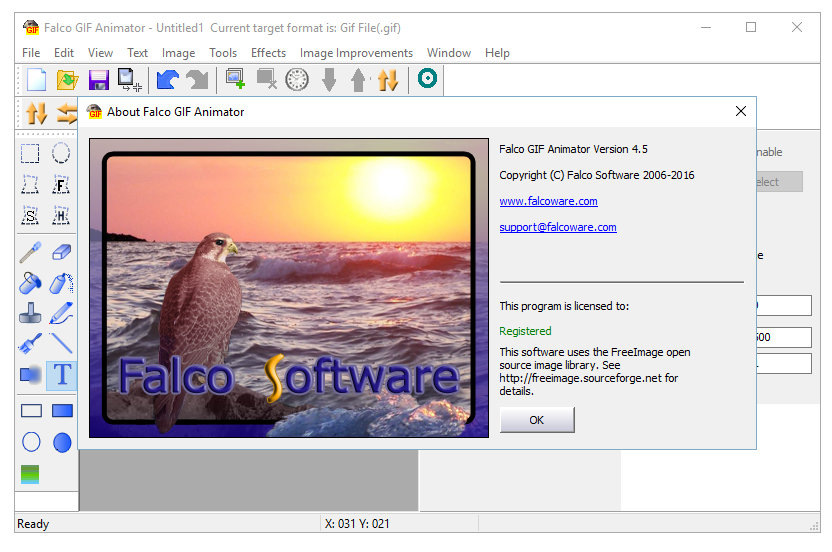Image resolution: width=832 pixels, height=552 pixels.
Task: Click the orange up-down swap arrows in the top toolbar
Action: point(388,80)
